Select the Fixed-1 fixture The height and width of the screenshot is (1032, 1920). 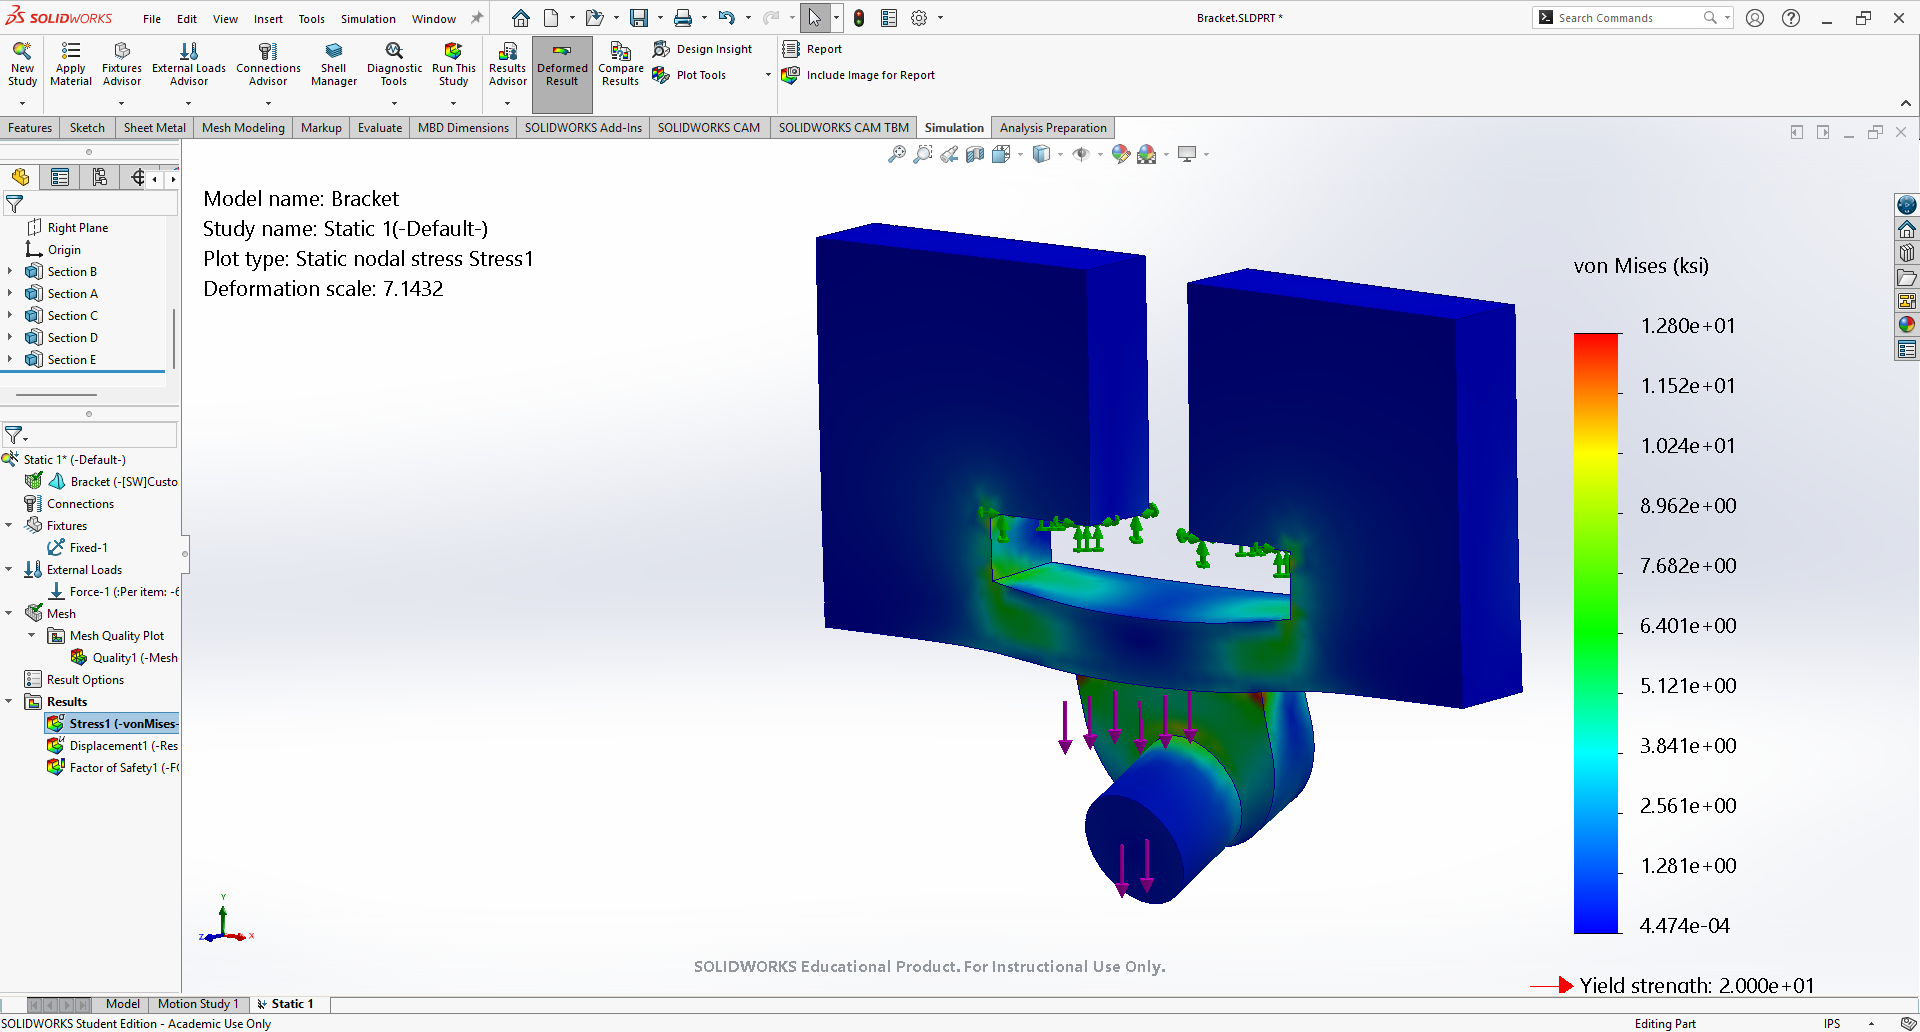coord(78,547)
